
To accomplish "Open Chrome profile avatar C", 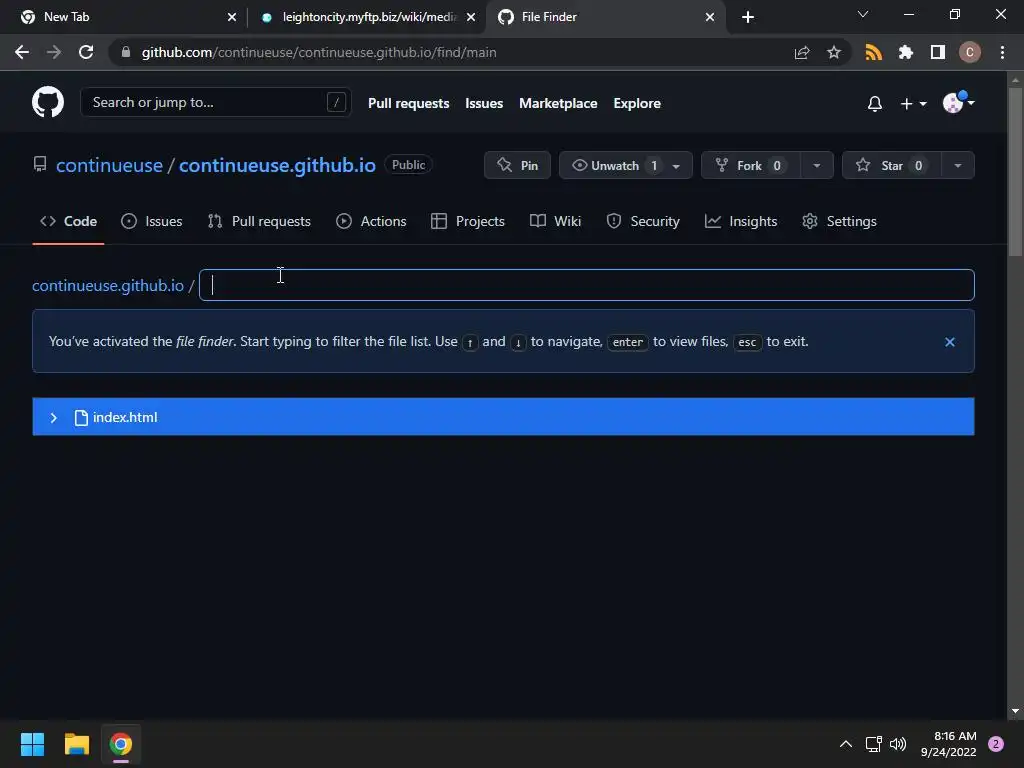I will pos(969,52).
